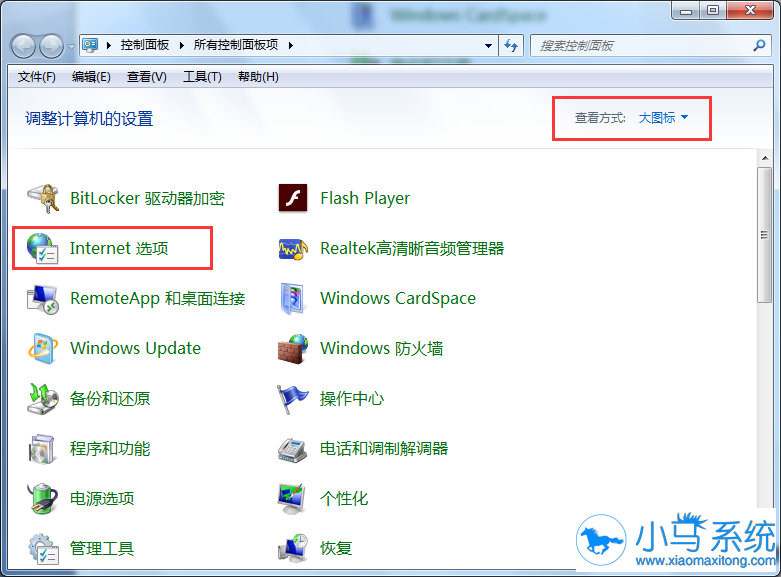Open the 电源选项 battery icon
Image resolution: width=781 pixels, height=577 pixels.
pos(42,498)
